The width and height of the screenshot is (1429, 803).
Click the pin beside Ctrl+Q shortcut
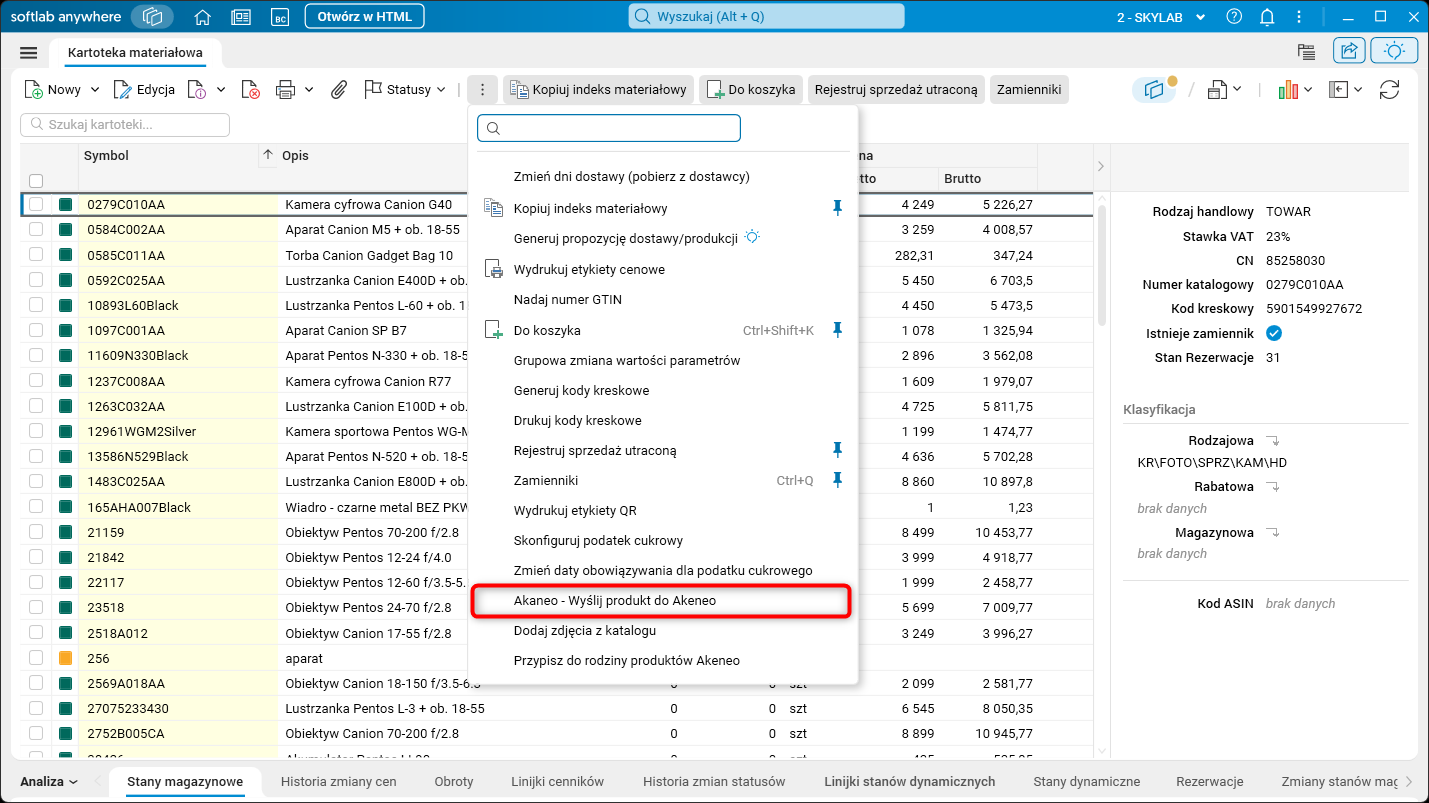coord(838,480)
